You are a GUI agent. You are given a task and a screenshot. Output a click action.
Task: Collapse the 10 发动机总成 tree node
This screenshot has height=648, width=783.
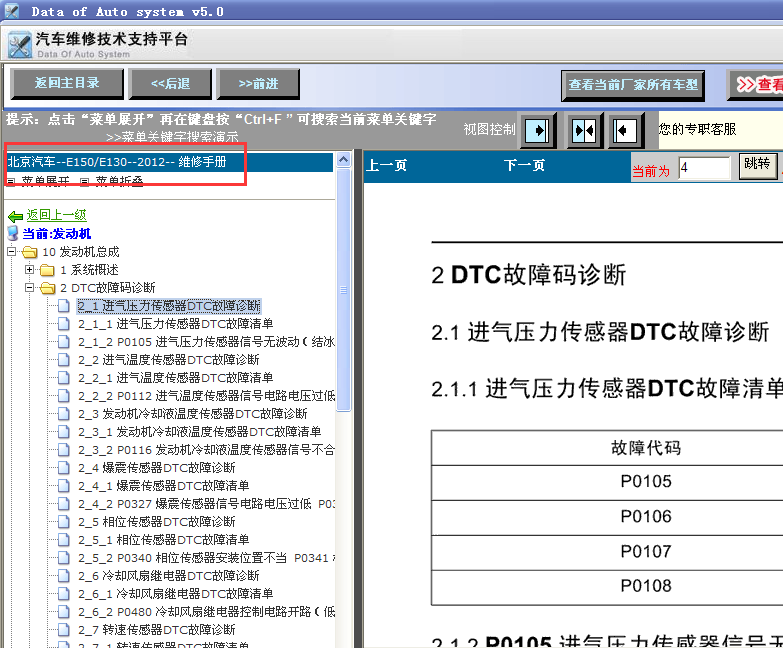[11, 252]
